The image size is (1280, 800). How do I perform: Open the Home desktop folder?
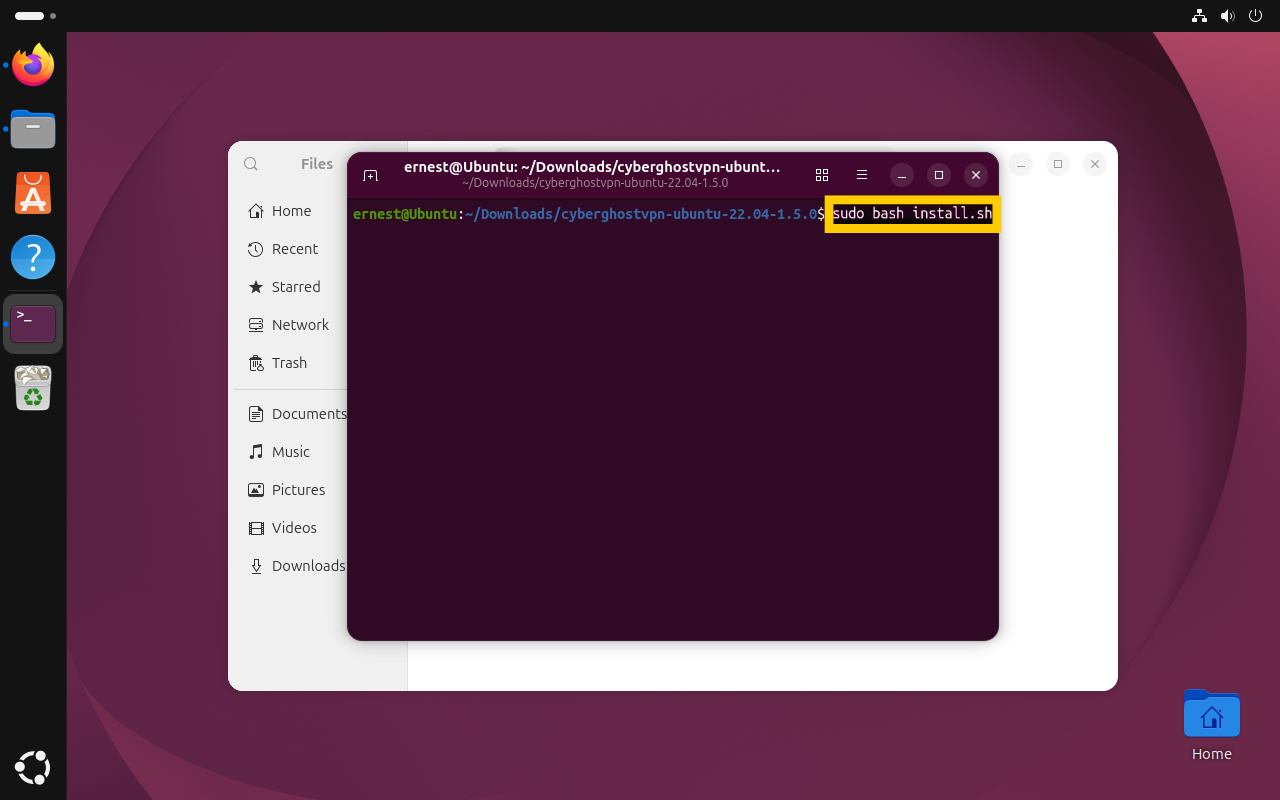coord(1211,726)
